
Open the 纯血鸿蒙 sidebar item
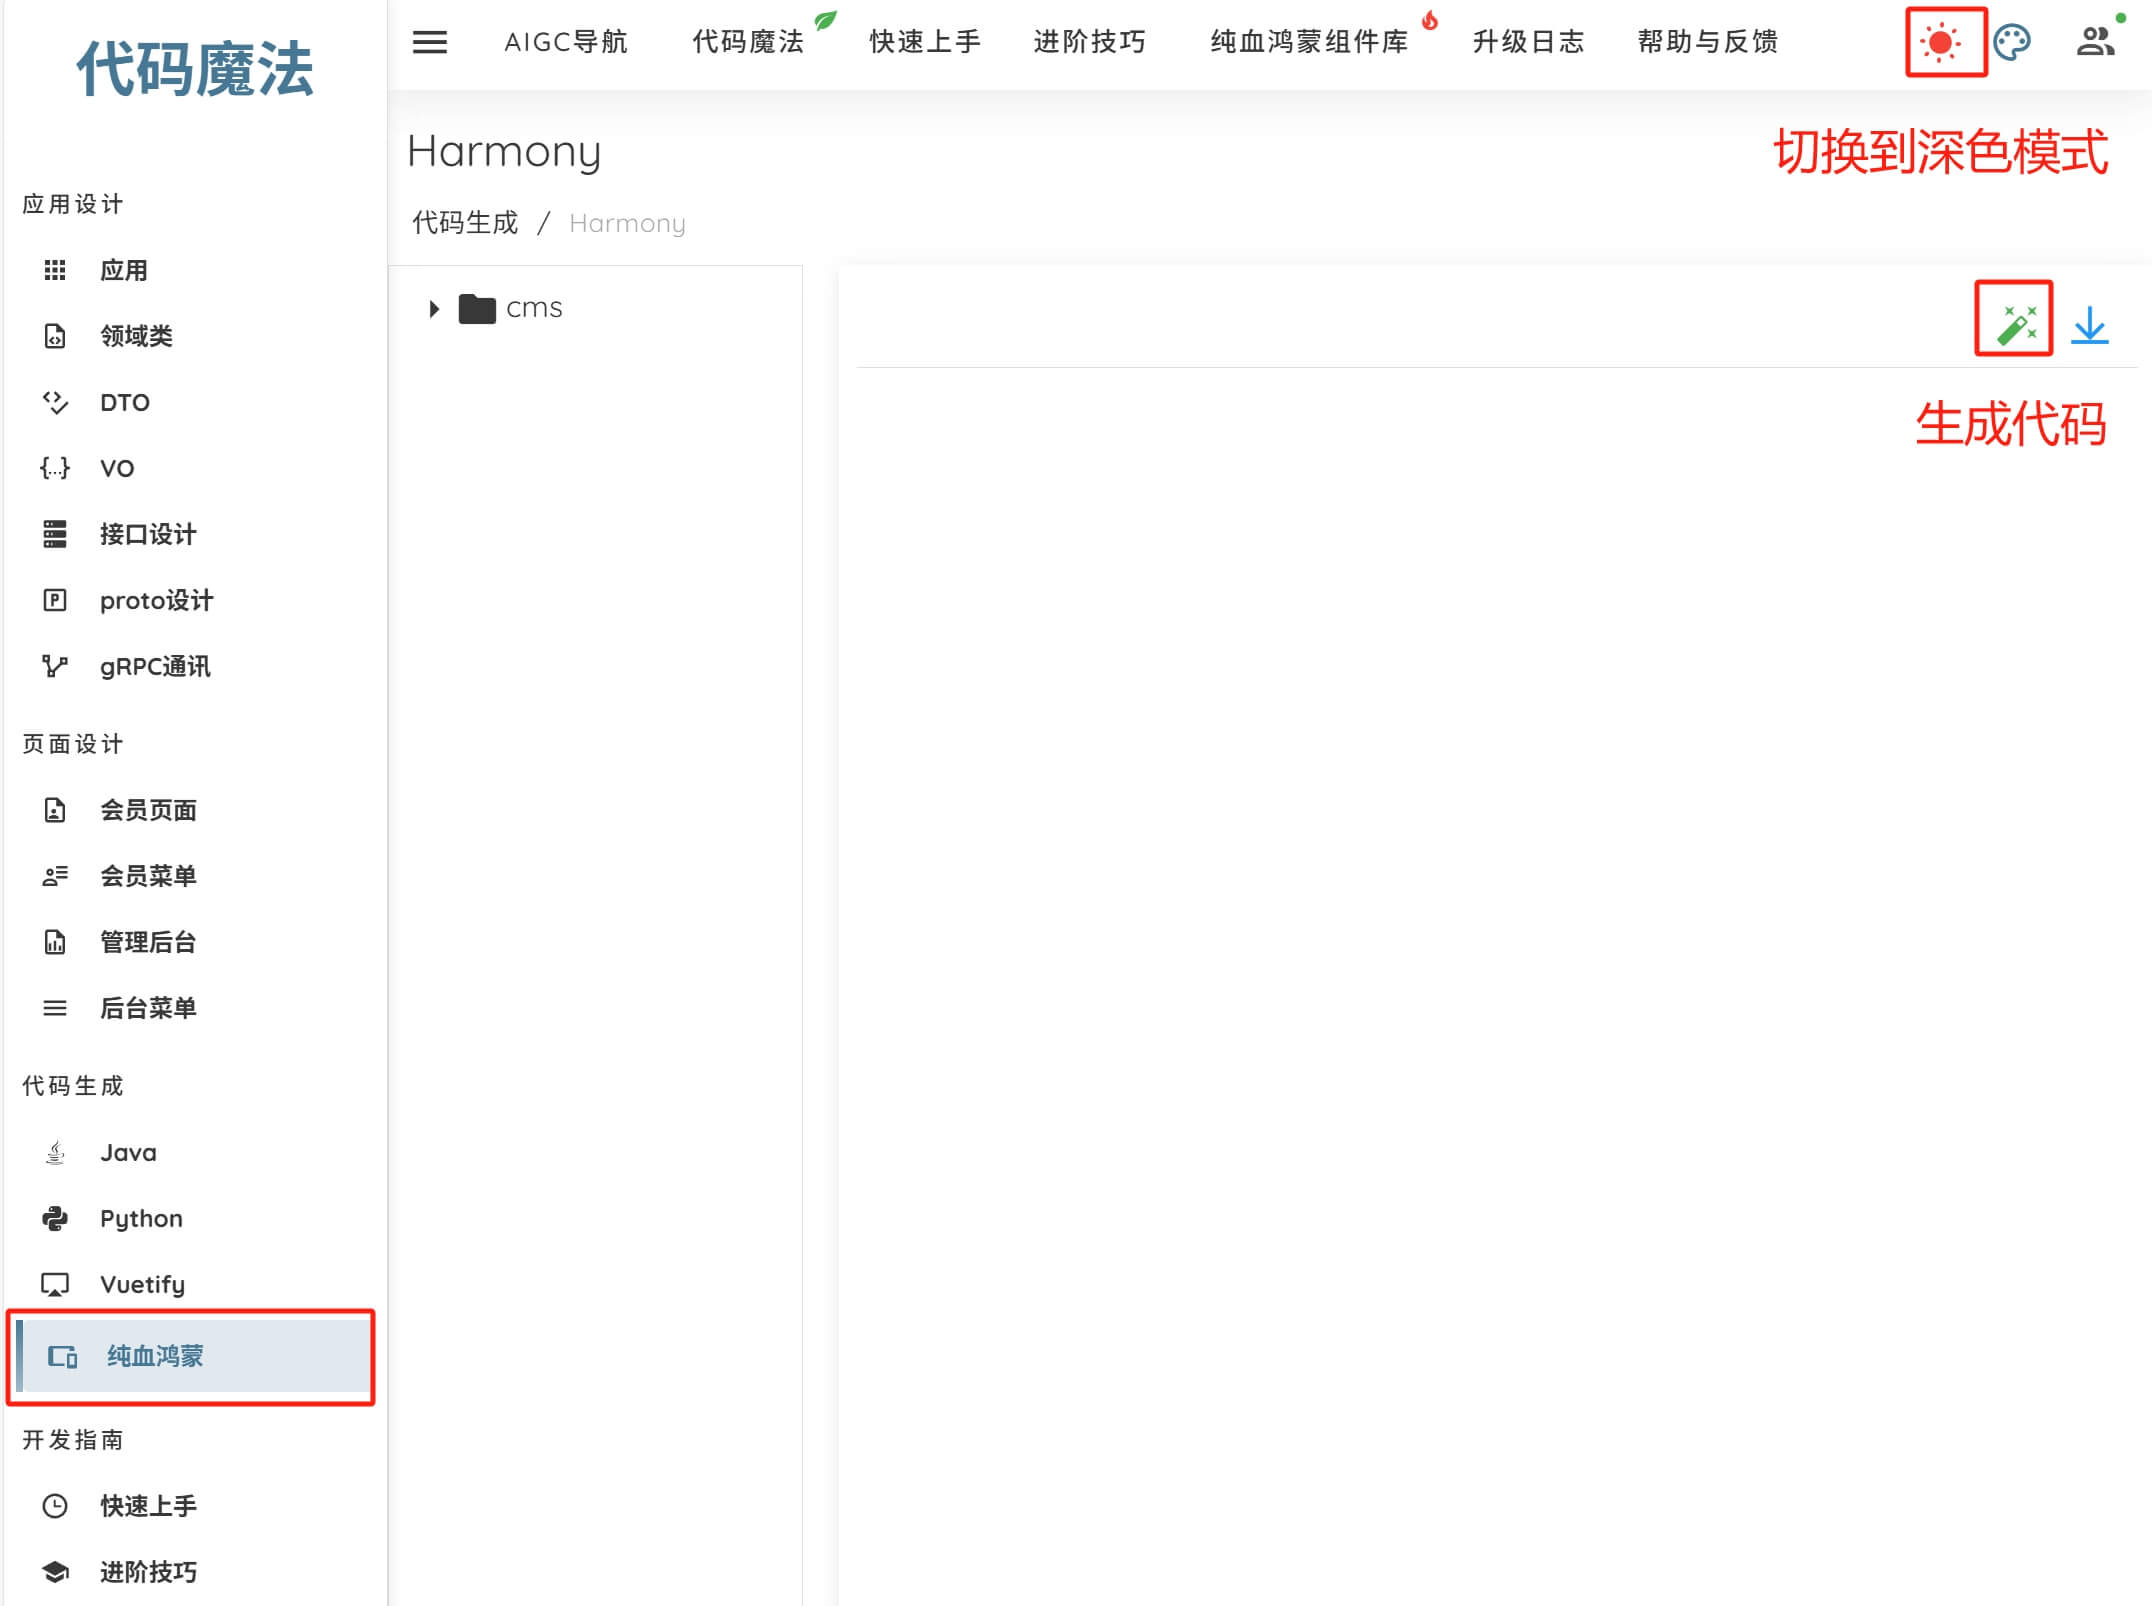[155, 1356]
